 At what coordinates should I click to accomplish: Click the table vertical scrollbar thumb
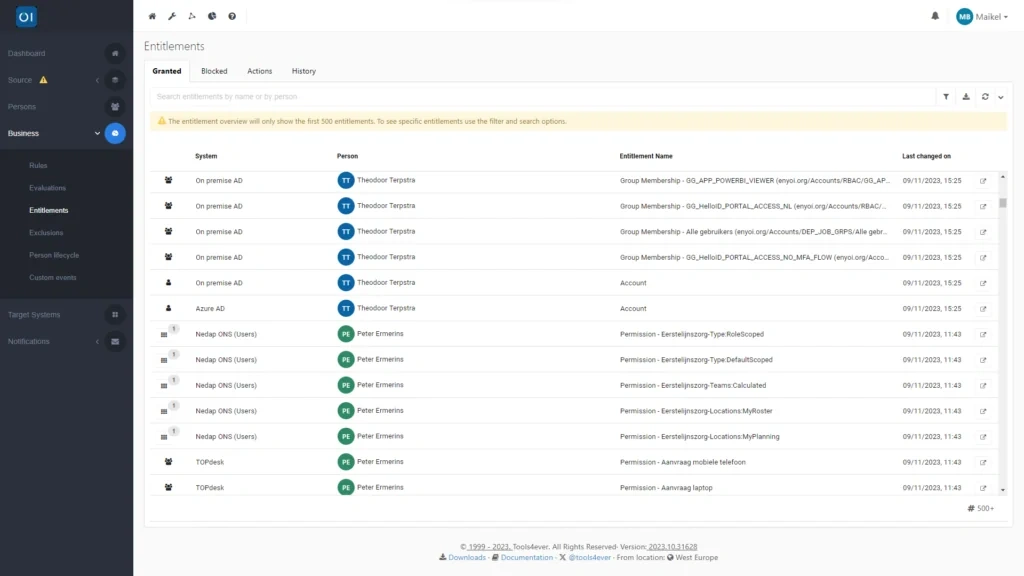pyautogui.click(x=1002, y=202)
